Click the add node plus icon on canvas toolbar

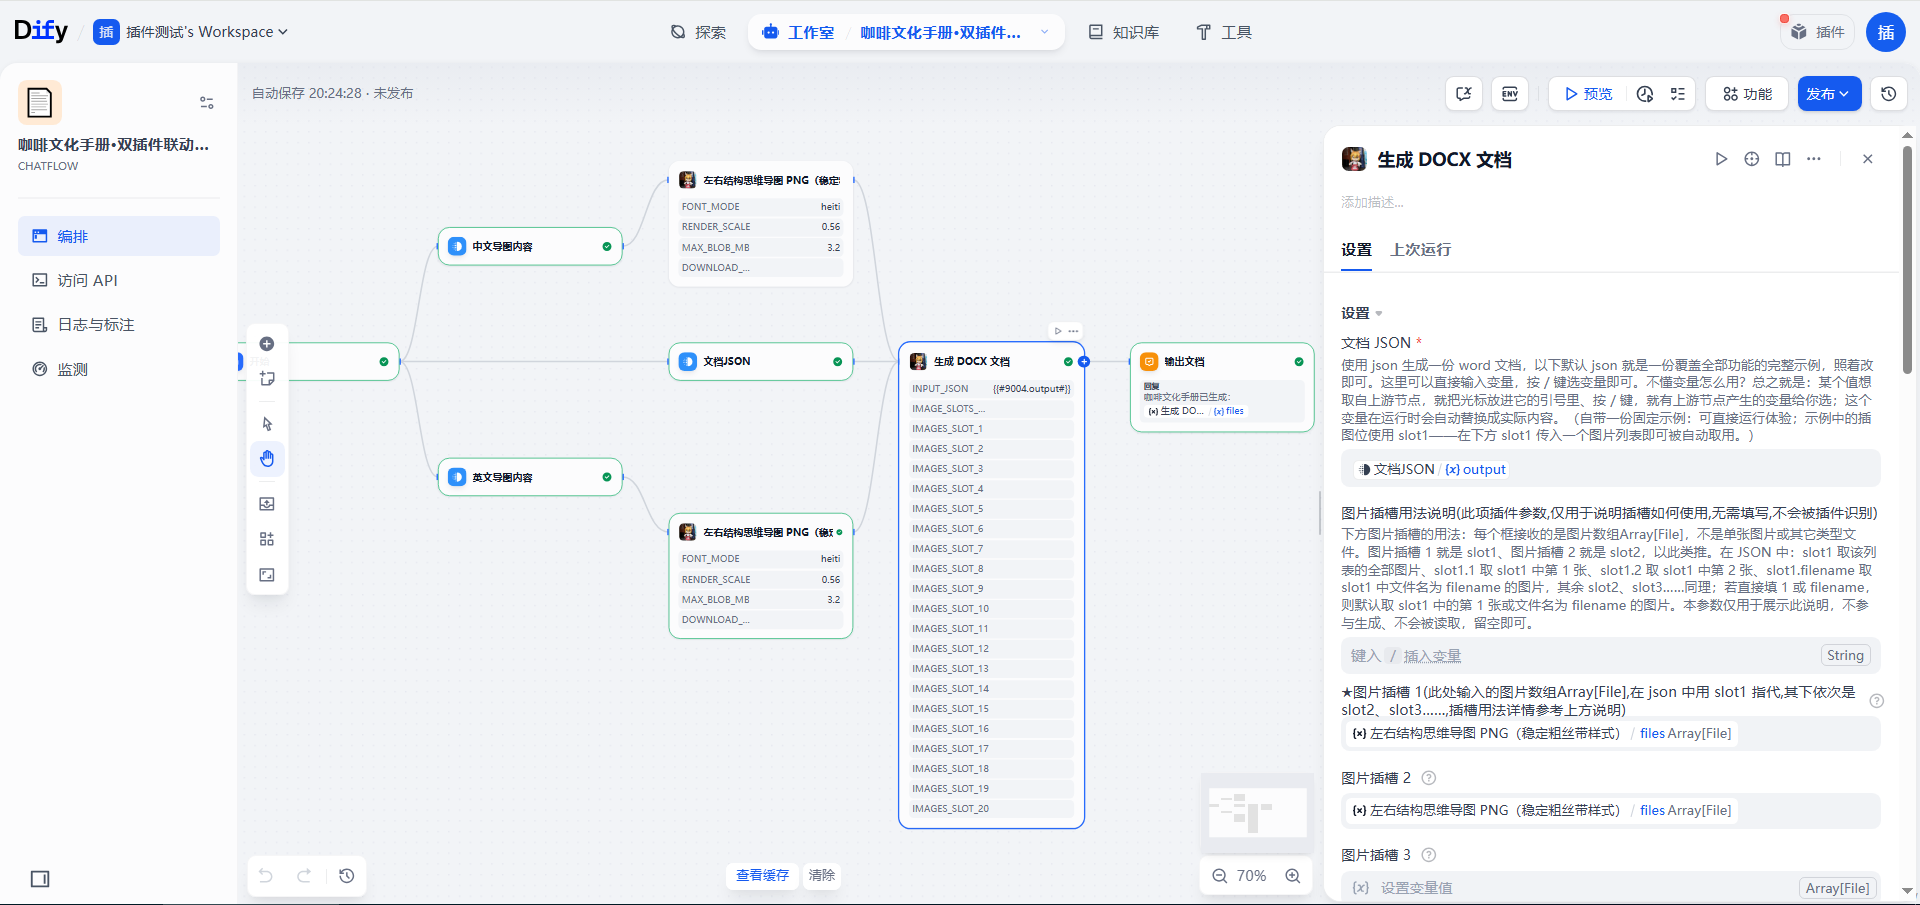tap(267, 344)
